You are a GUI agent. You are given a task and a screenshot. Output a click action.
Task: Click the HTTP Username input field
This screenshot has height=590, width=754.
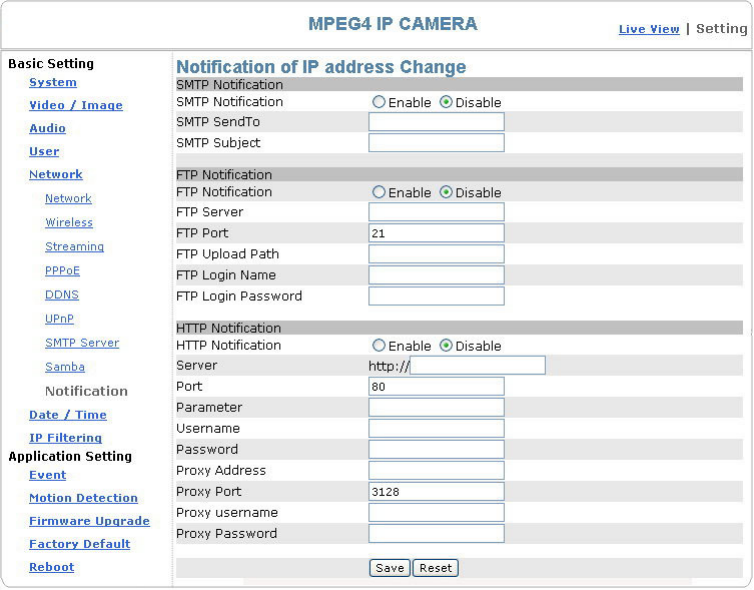(x=436, y=428)
